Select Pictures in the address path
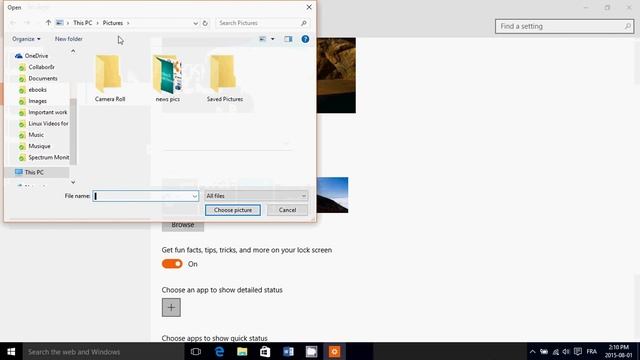Viewport: 640px width, 360px height. pyautogui.click(x=113, y=23)
